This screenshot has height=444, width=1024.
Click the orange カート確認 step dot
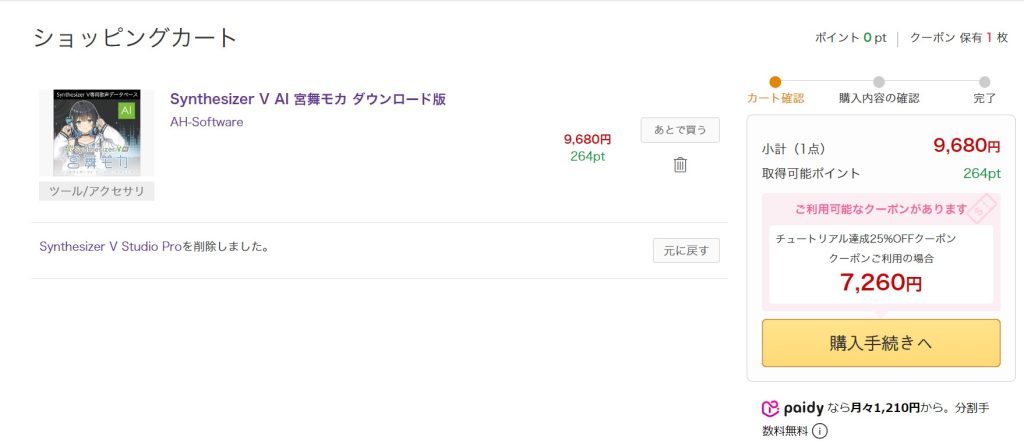[x=775, y=82]
